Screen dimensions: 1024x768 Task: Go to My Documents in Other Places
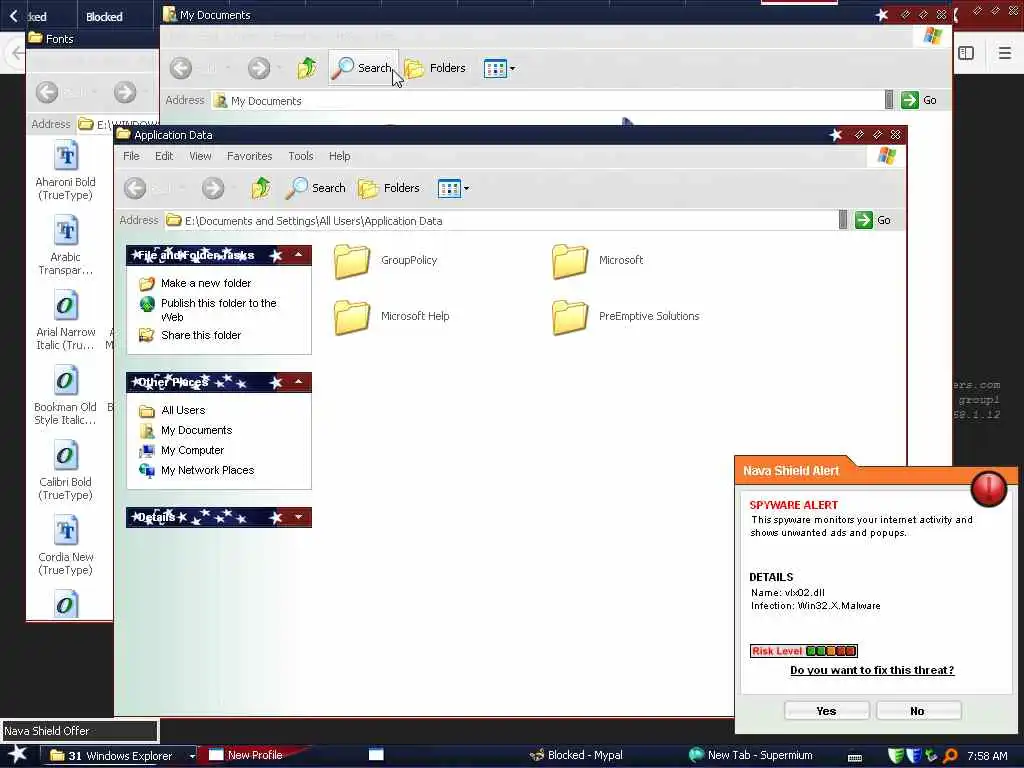(x=185, y=430)
